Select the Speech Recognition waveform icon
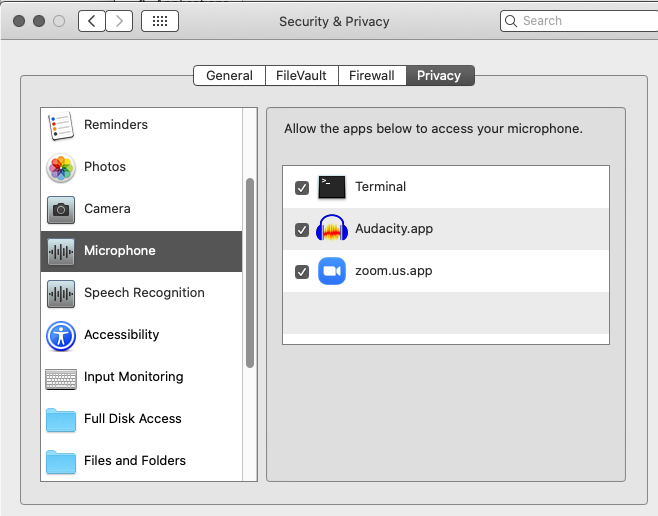658x516 pixels. click(61, 294)
